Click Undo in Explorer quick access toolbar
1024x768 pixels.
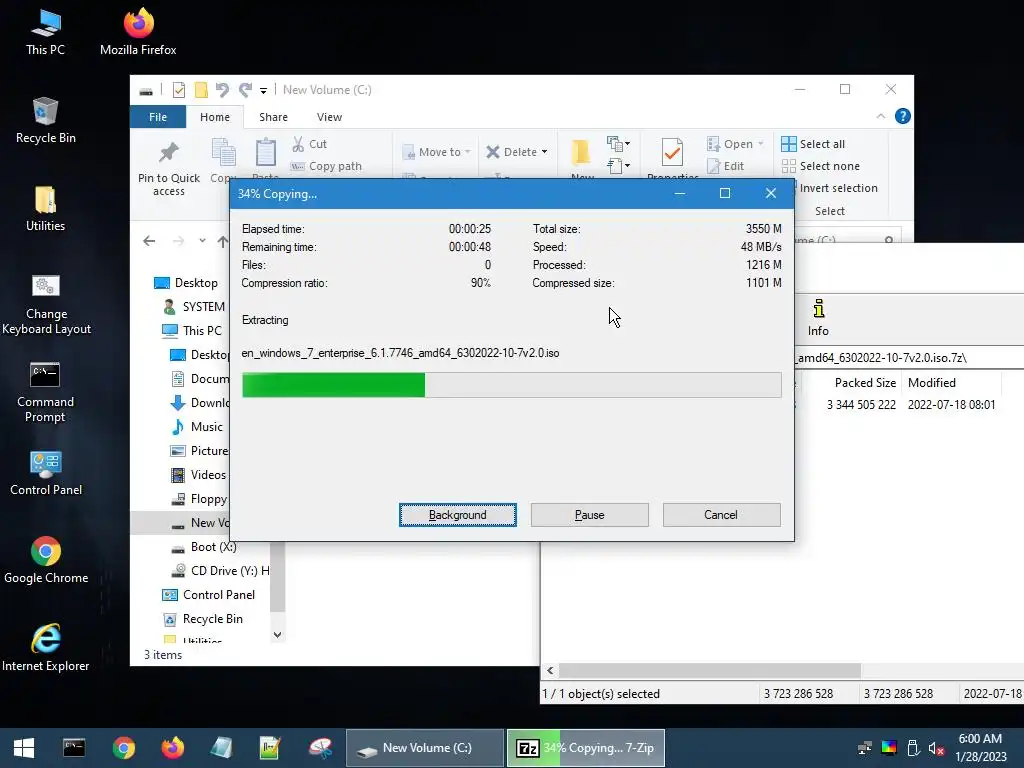[223, 89]
